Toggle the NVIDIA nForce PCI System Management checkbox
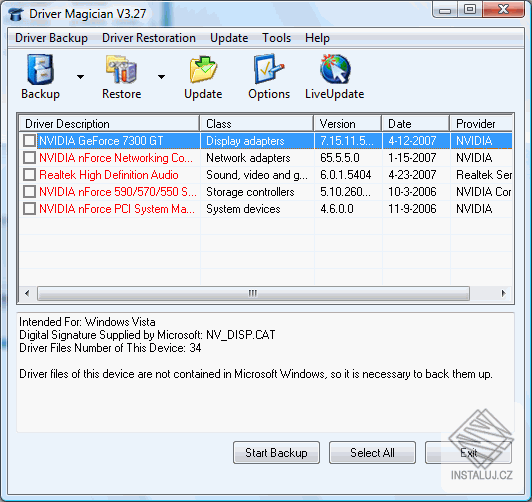 coord(30,209)
